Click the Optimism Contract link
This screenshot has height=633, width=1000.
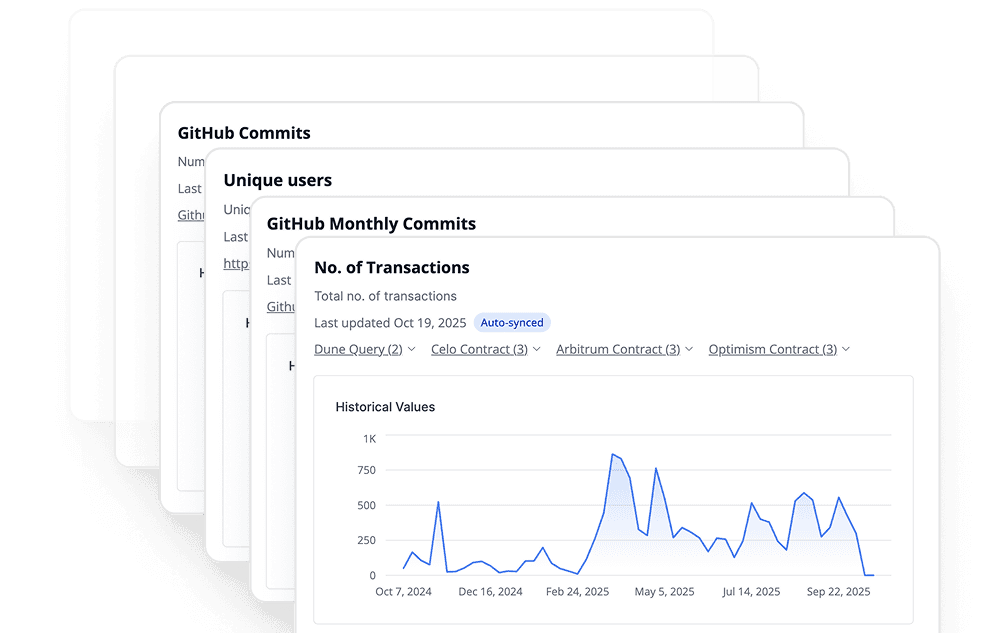click(x=772, y=349)
